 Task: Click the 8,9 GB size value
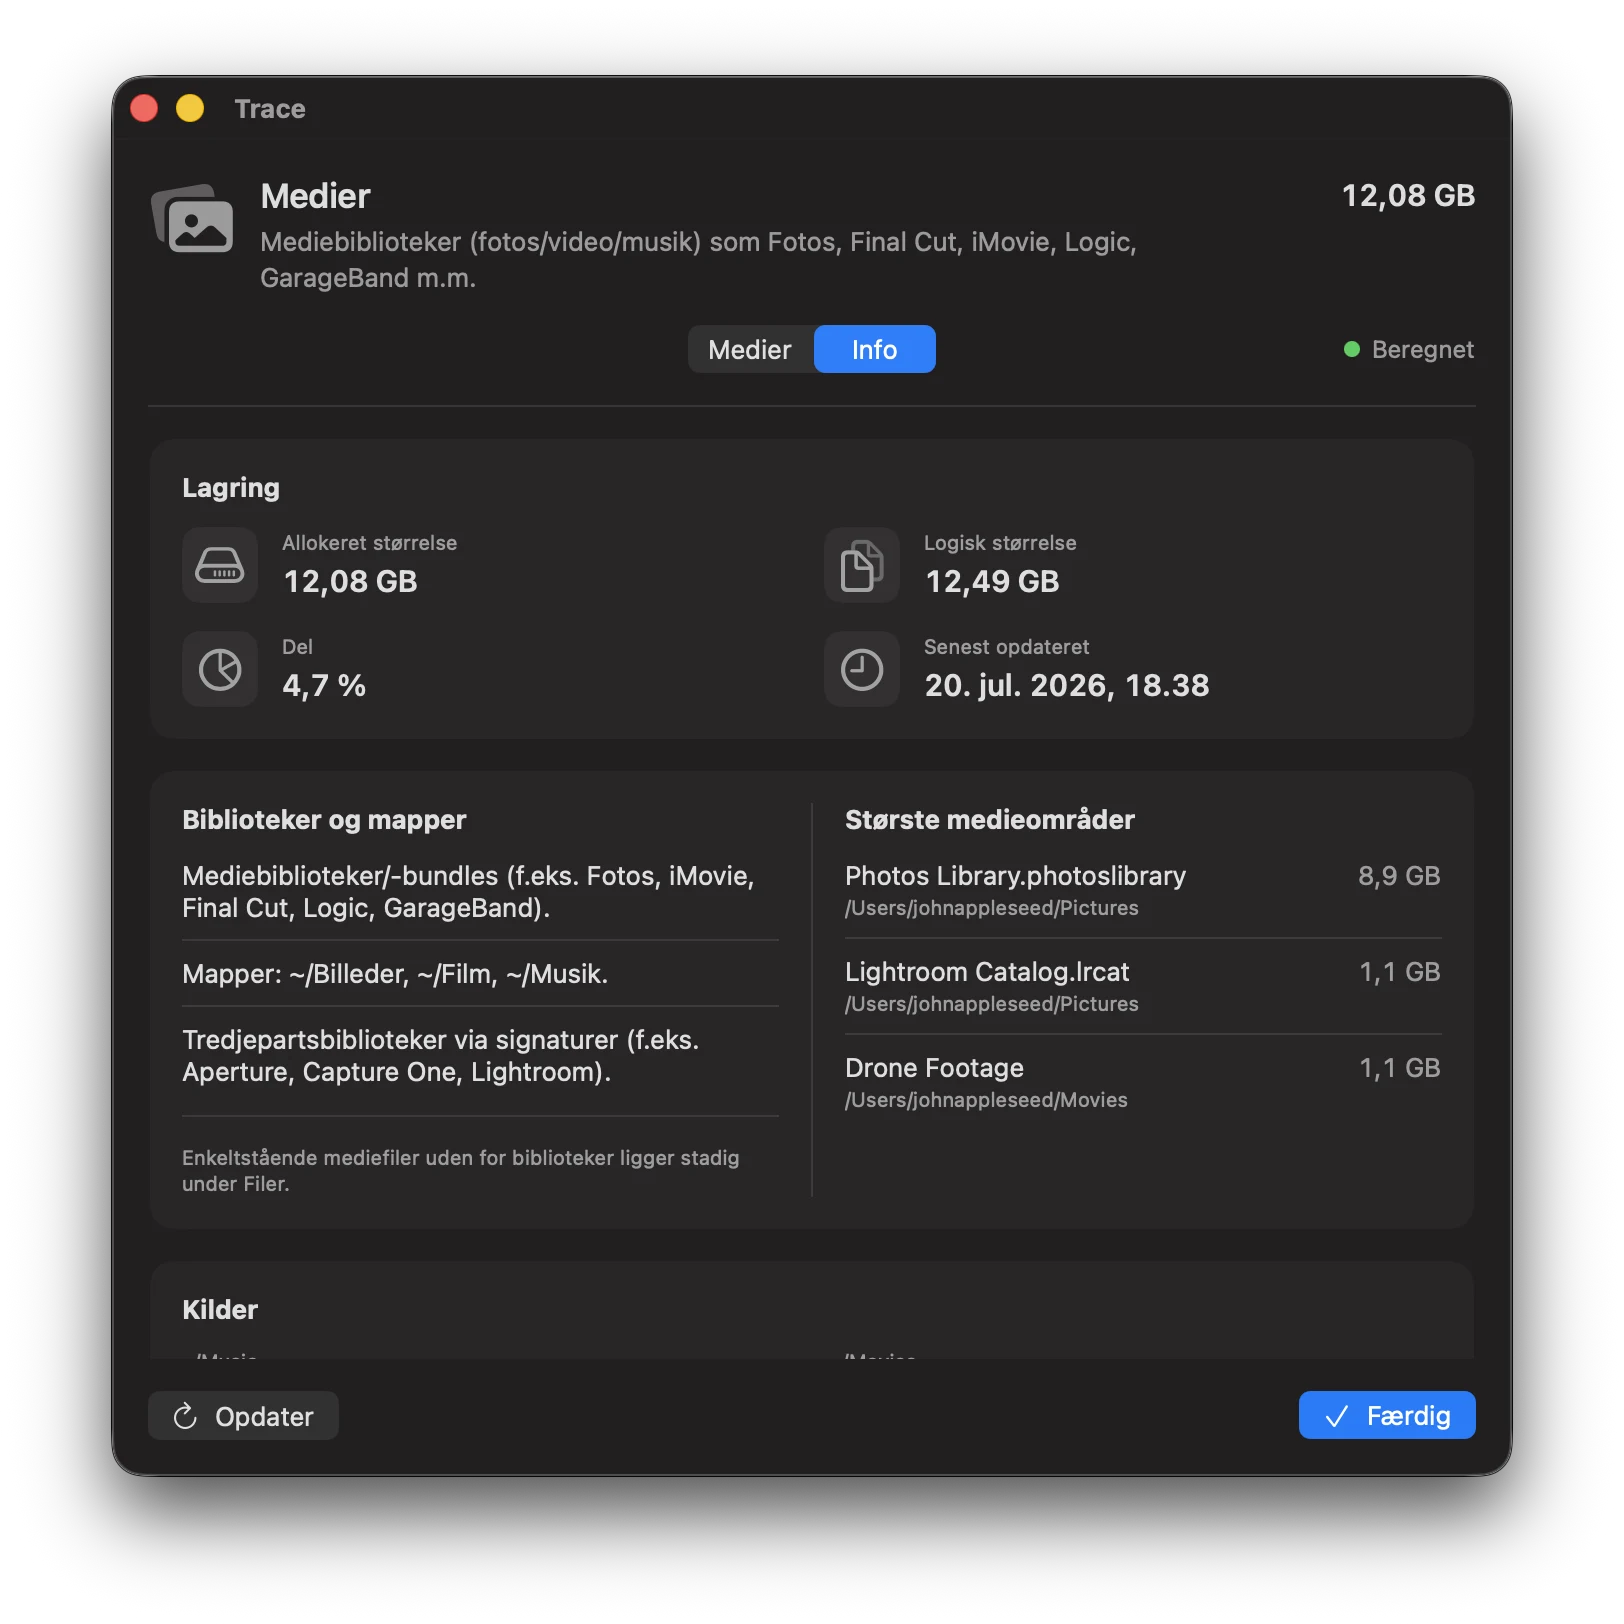pos(1399,876)
